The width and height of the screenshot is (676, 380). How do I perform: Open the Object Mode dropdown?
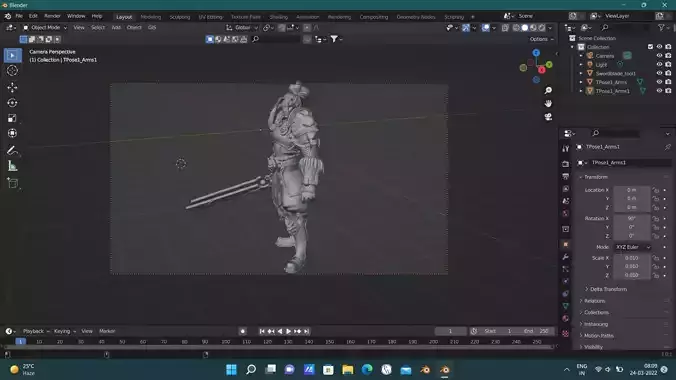coord(45,28)
